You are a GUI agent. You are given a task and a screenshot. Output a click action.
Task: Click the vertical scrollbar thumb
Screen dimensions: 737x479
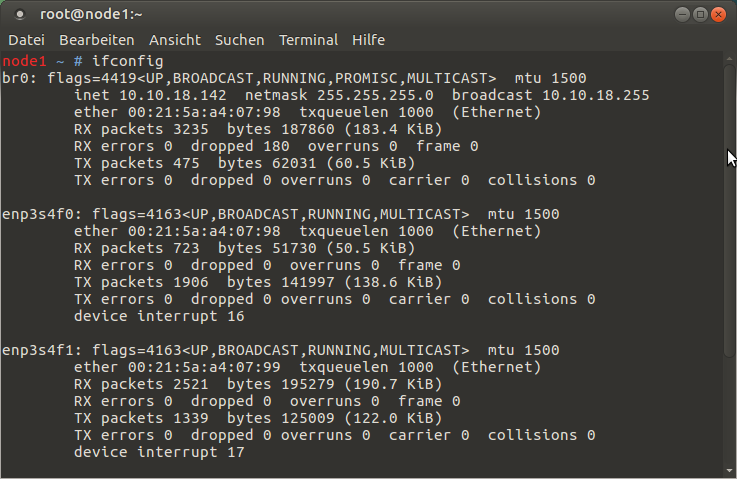click(729, 211)
